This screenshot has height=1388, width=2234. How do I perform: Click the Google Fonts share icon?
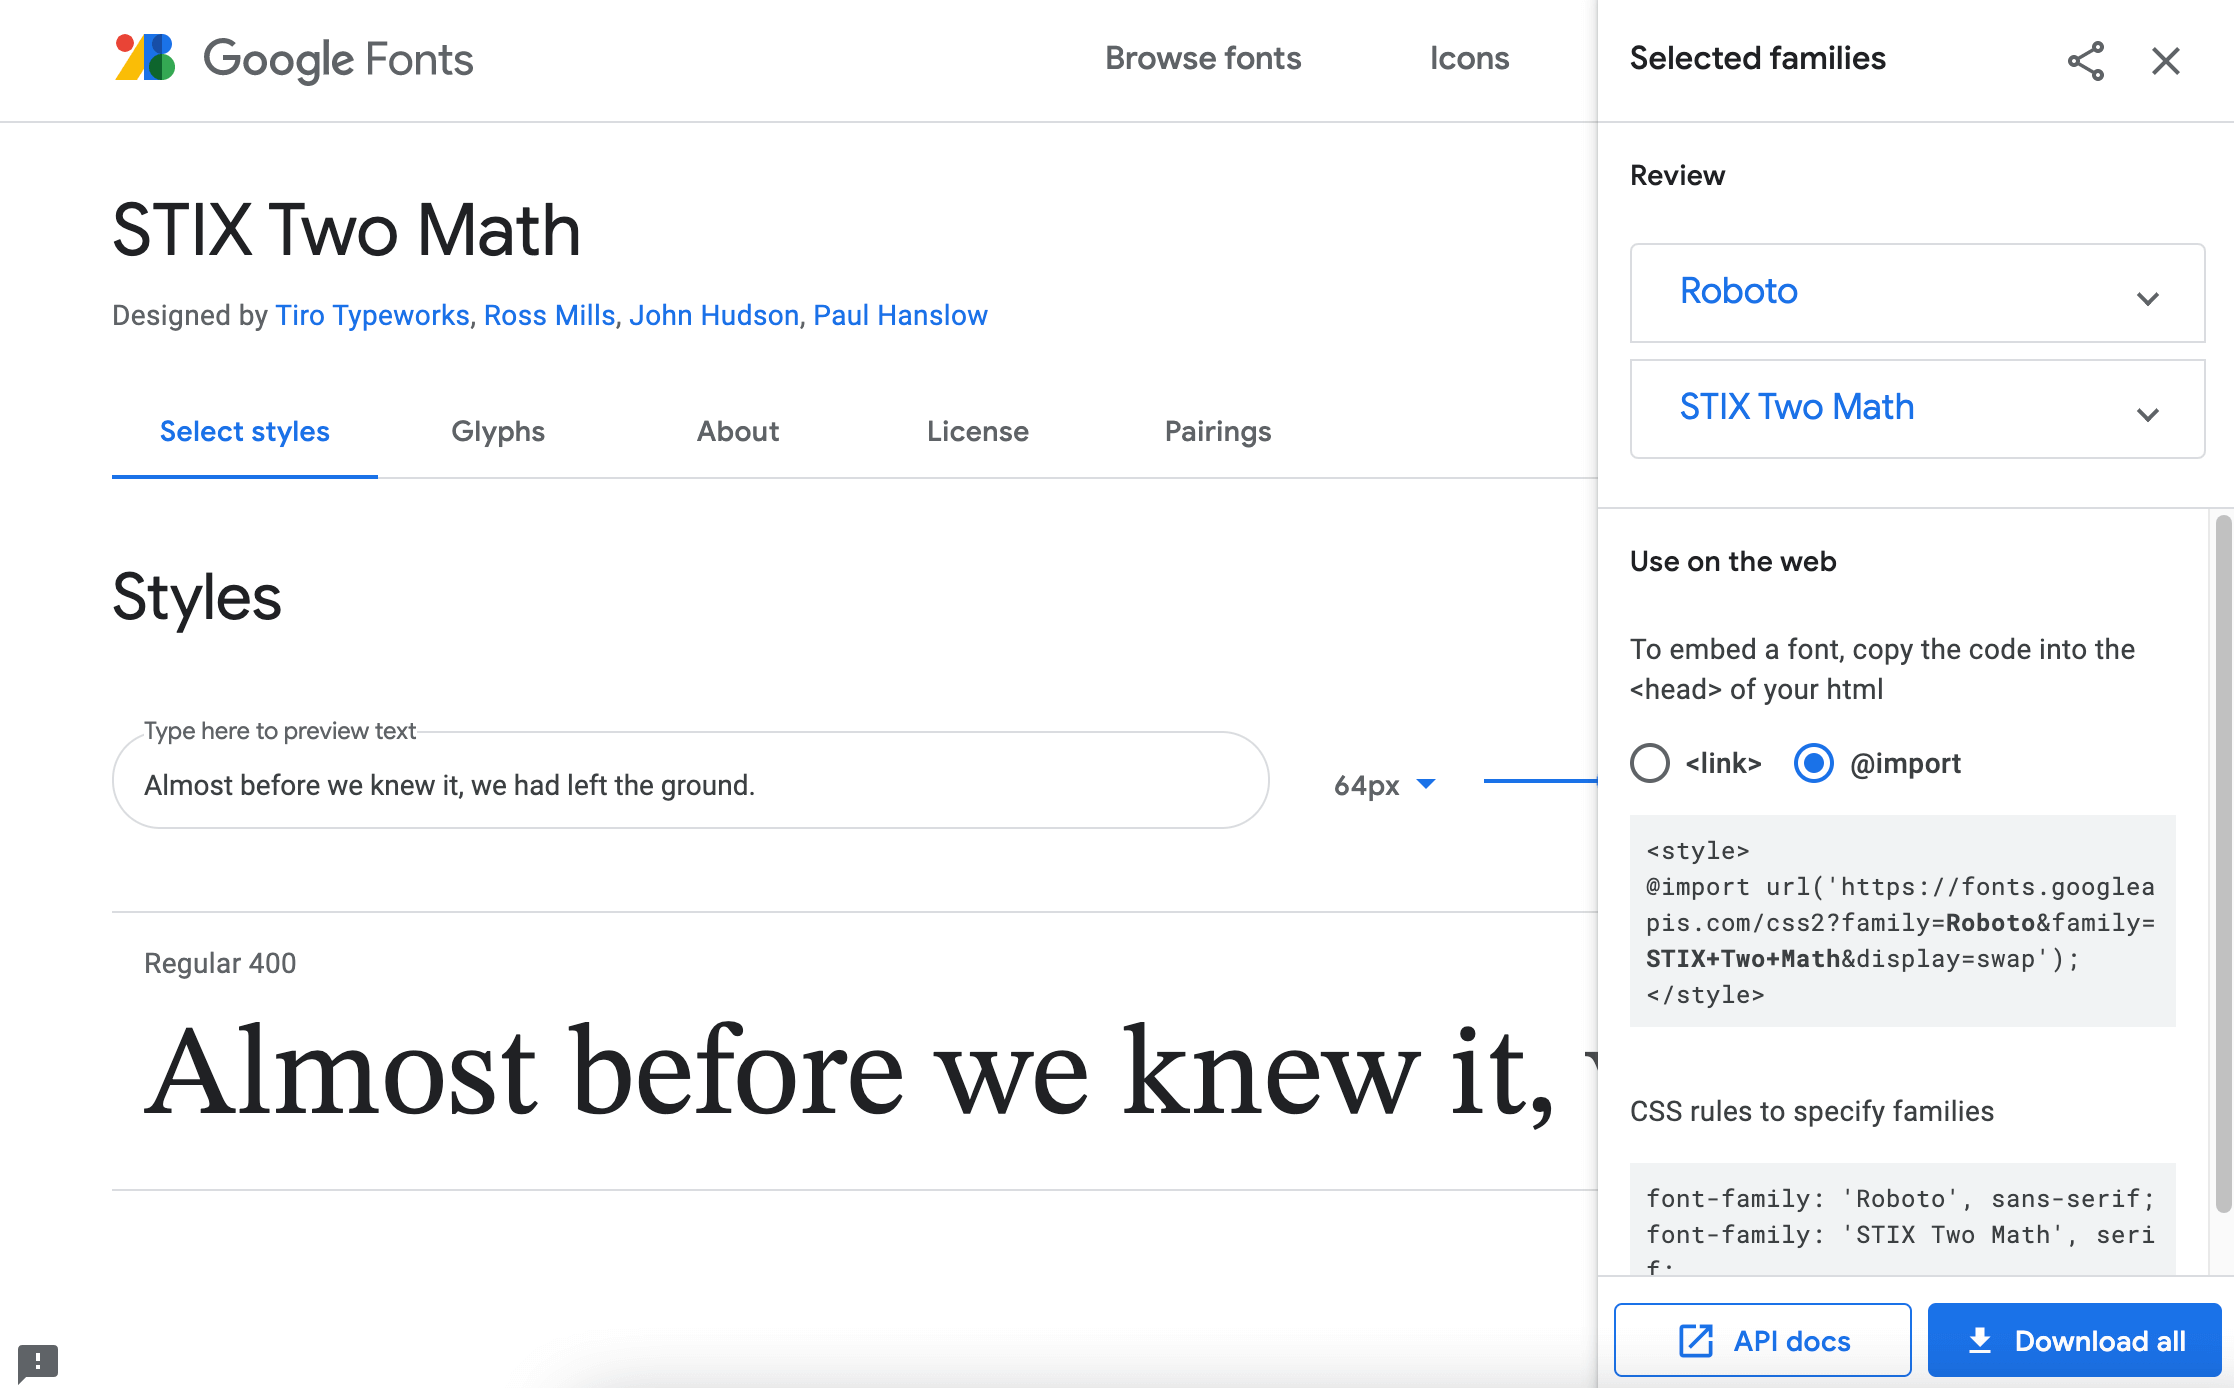click(2084, 61)
